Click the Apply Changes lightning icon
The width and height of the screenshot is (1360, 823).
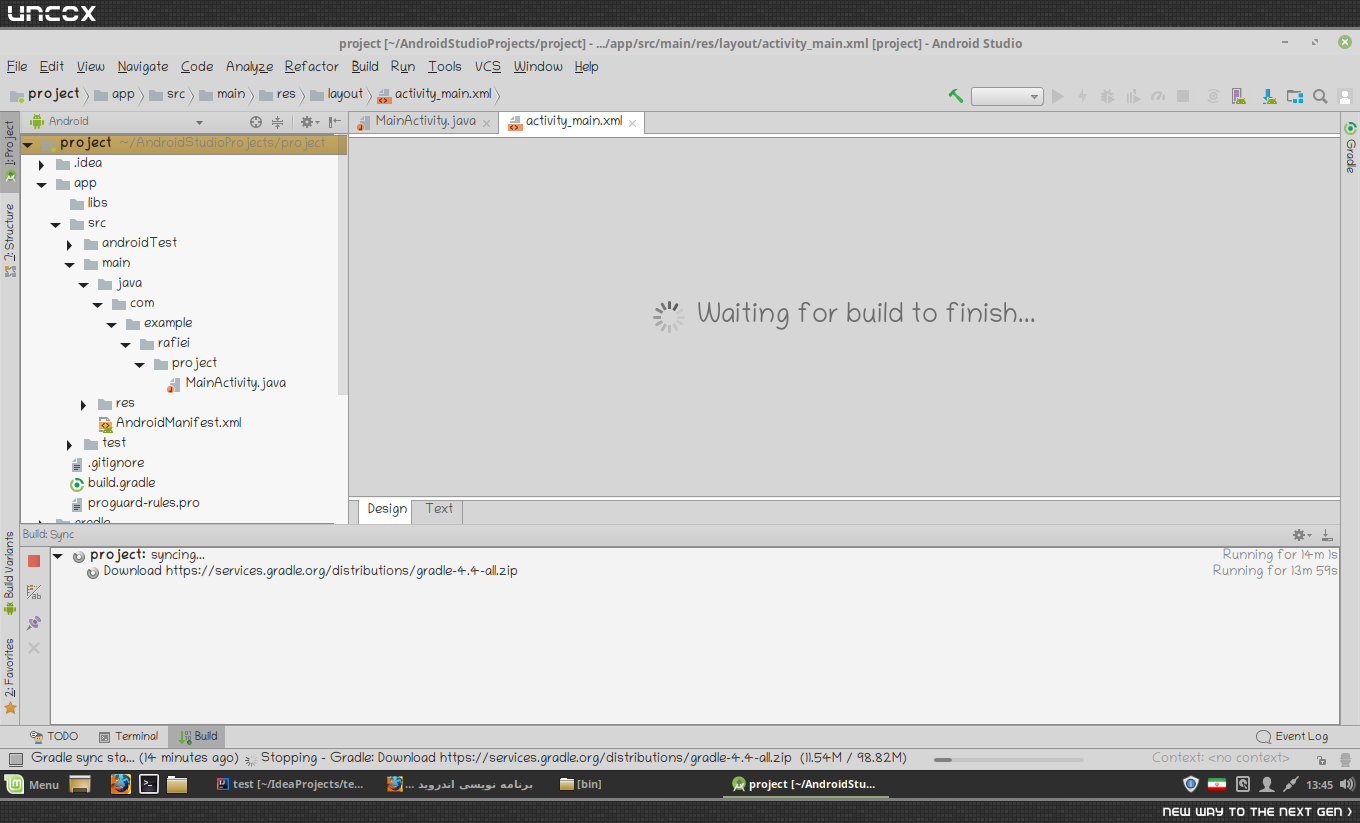(x=1082, y=96)
